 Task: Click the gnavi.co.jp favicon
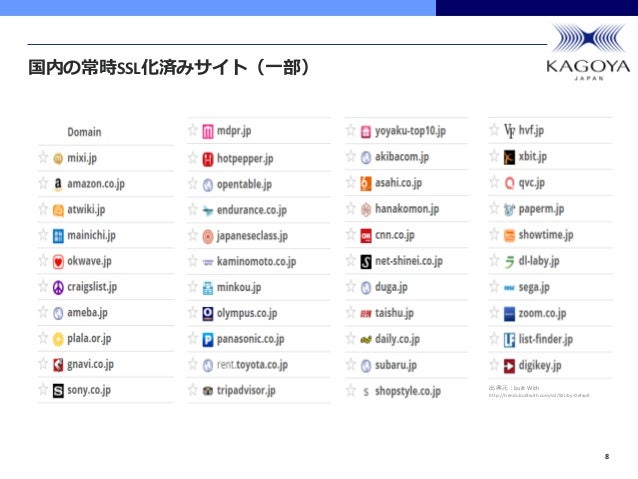tap(58, 365)
